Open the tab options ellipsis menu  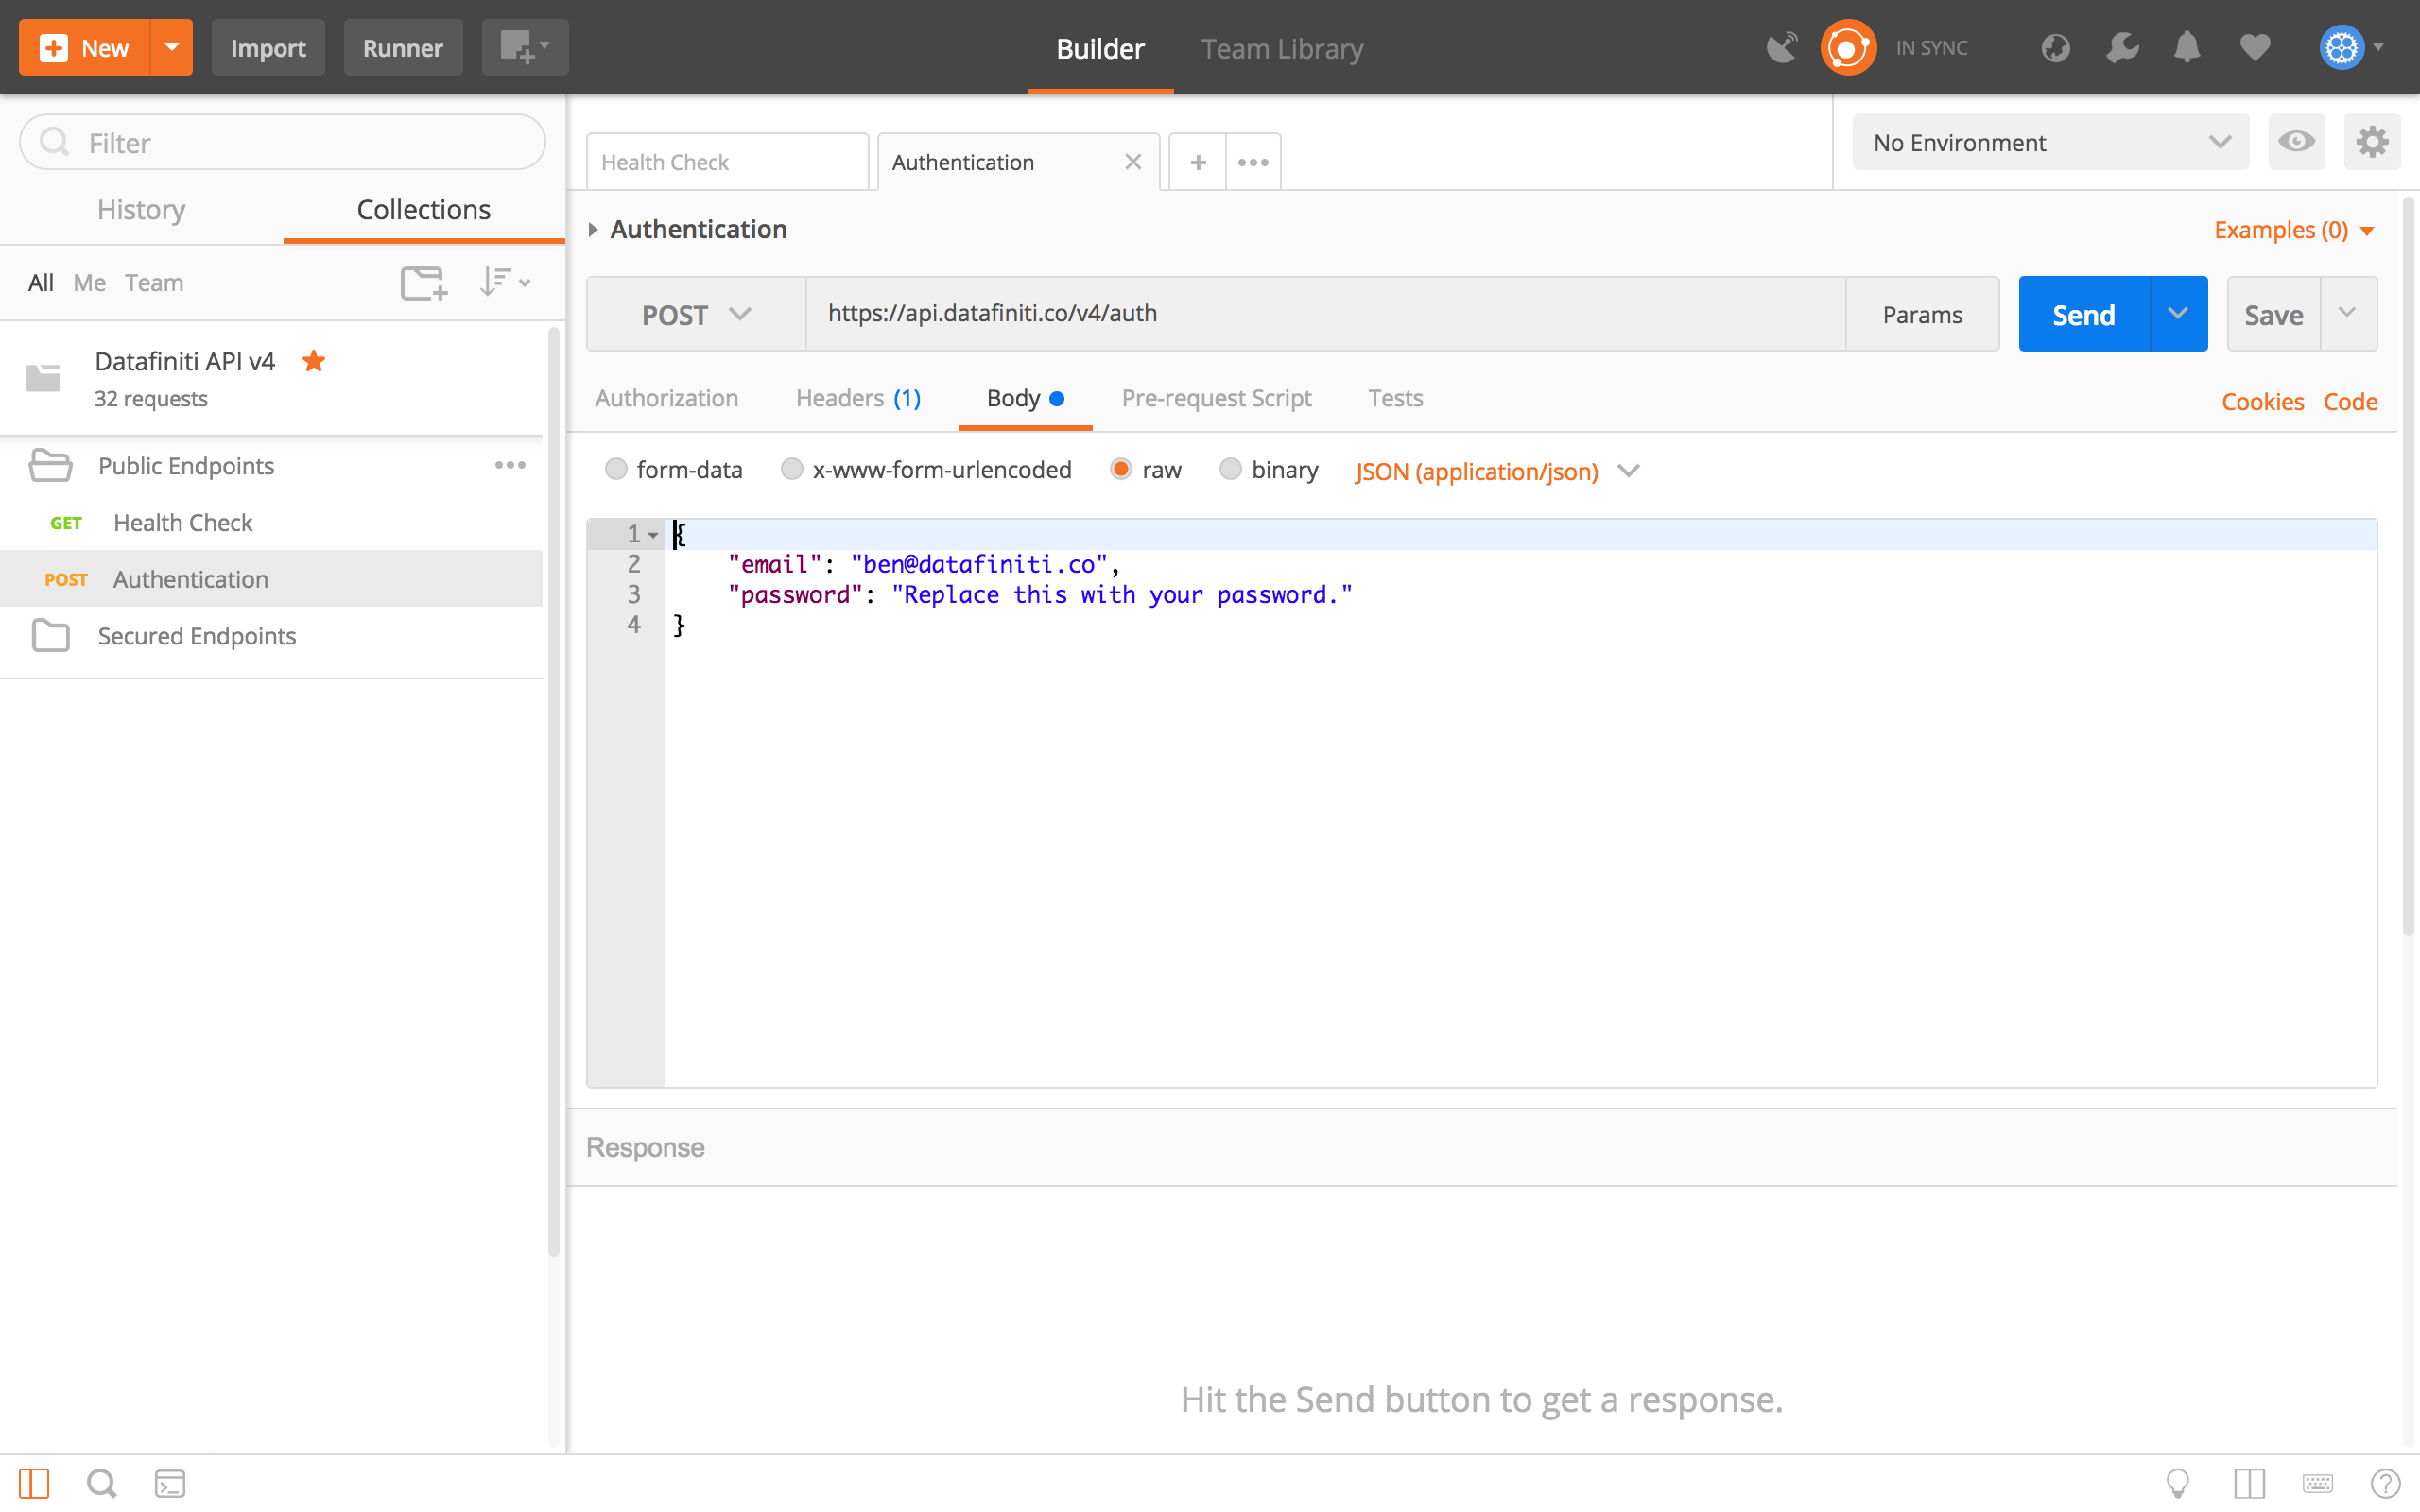pyautogui.click(x=1253, y=162)
